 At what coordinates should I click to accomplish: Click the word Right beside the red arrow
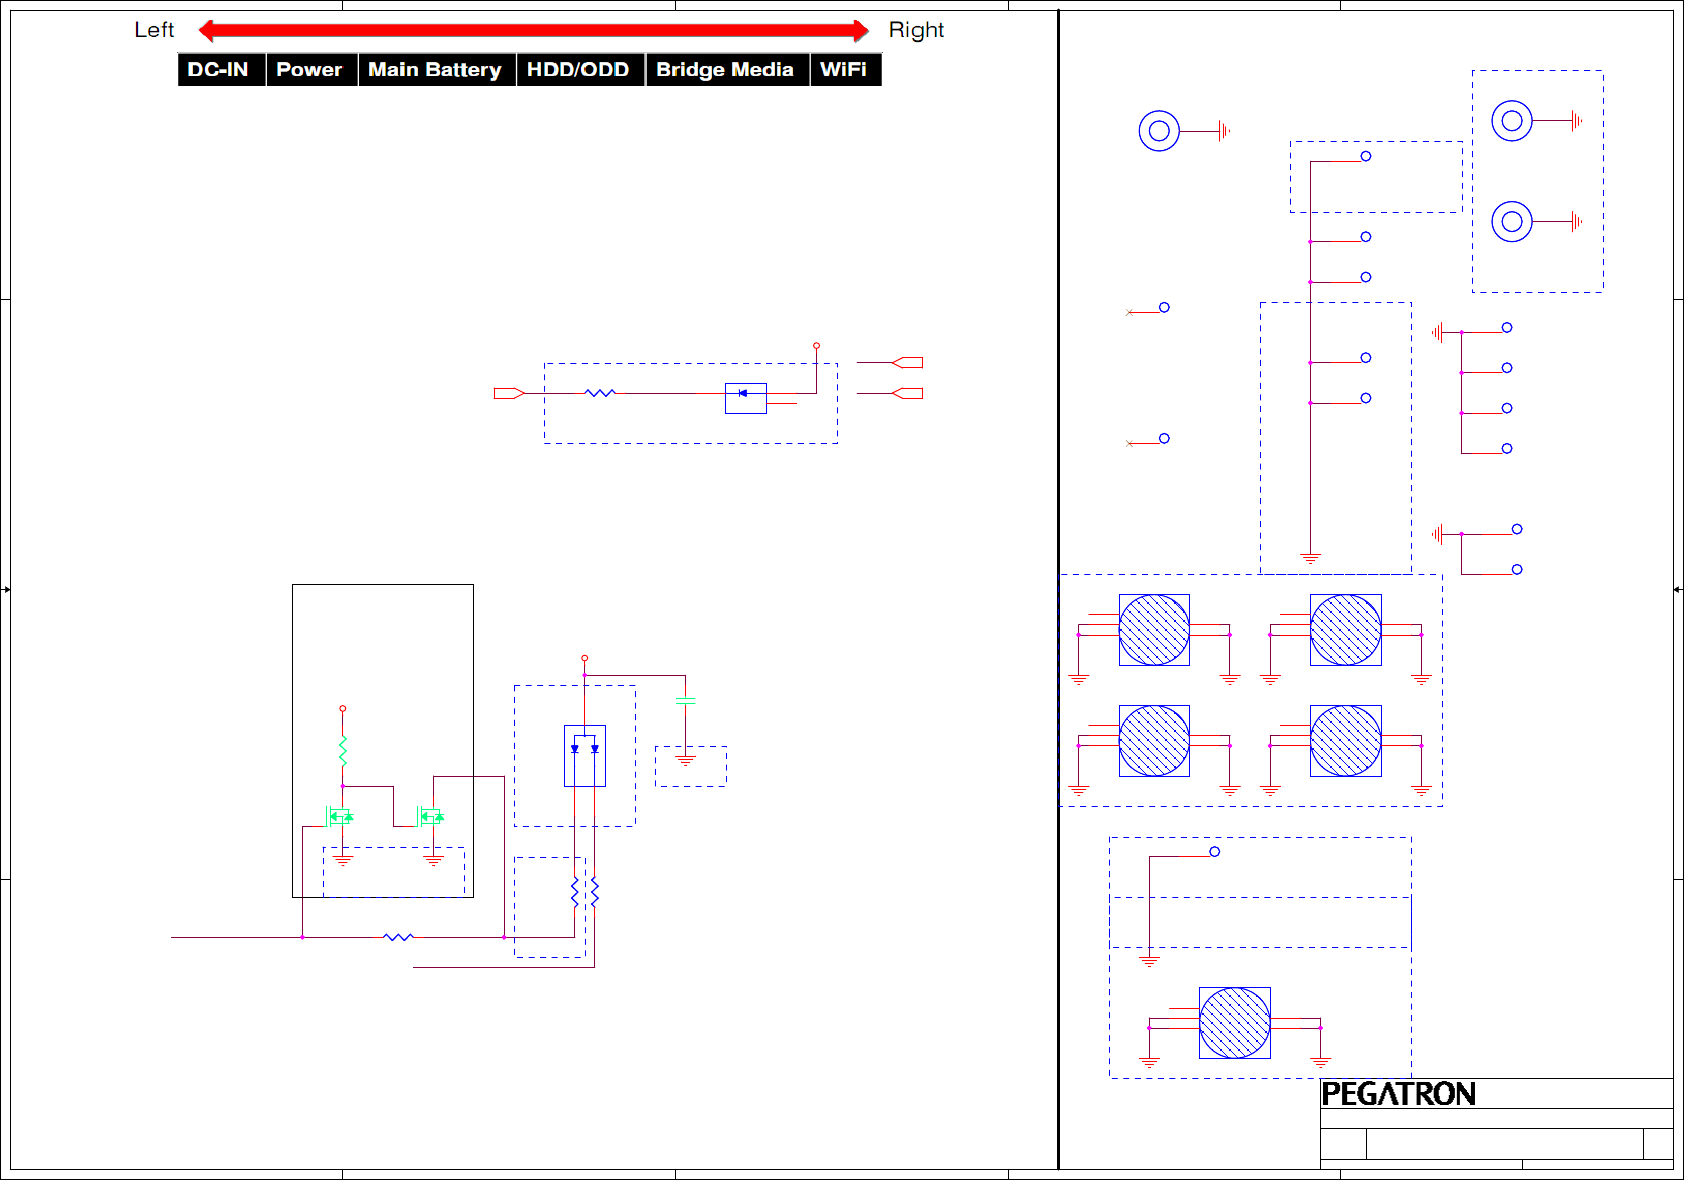click(916, 30)
